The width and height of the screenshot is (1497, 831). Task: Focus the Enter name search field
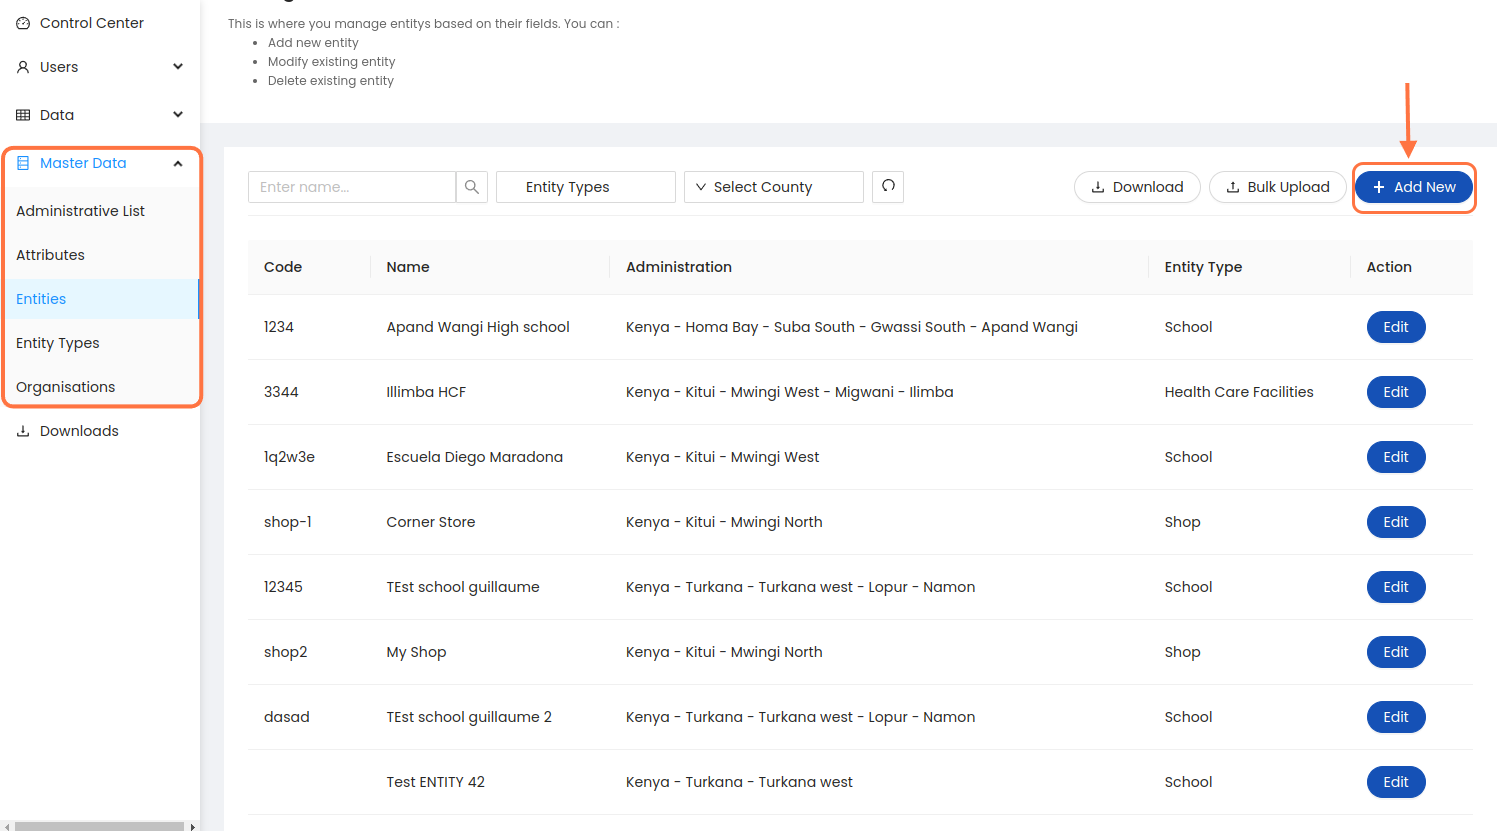(352, 187)
